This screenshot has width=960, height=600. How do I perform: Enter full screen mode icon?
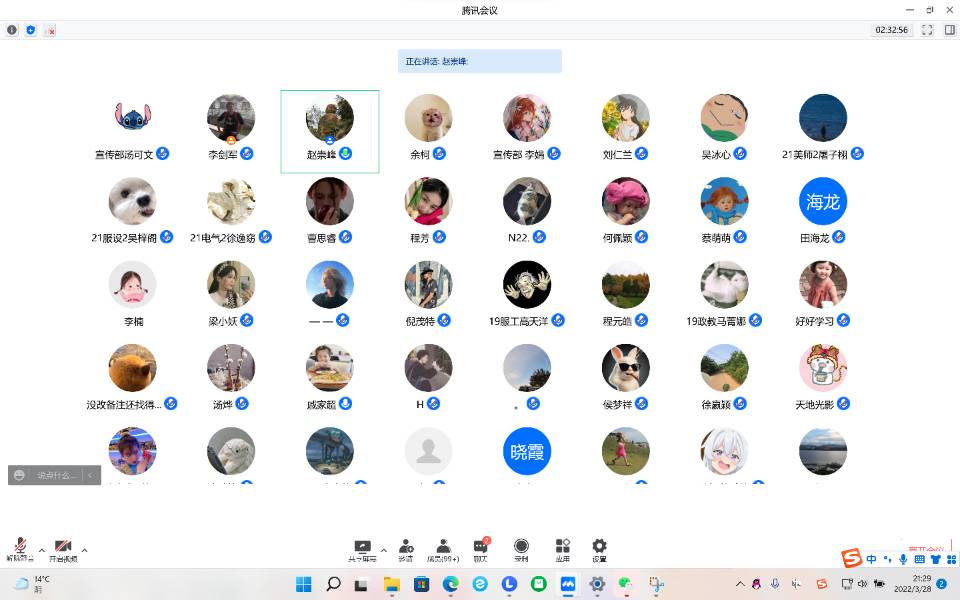927,30
